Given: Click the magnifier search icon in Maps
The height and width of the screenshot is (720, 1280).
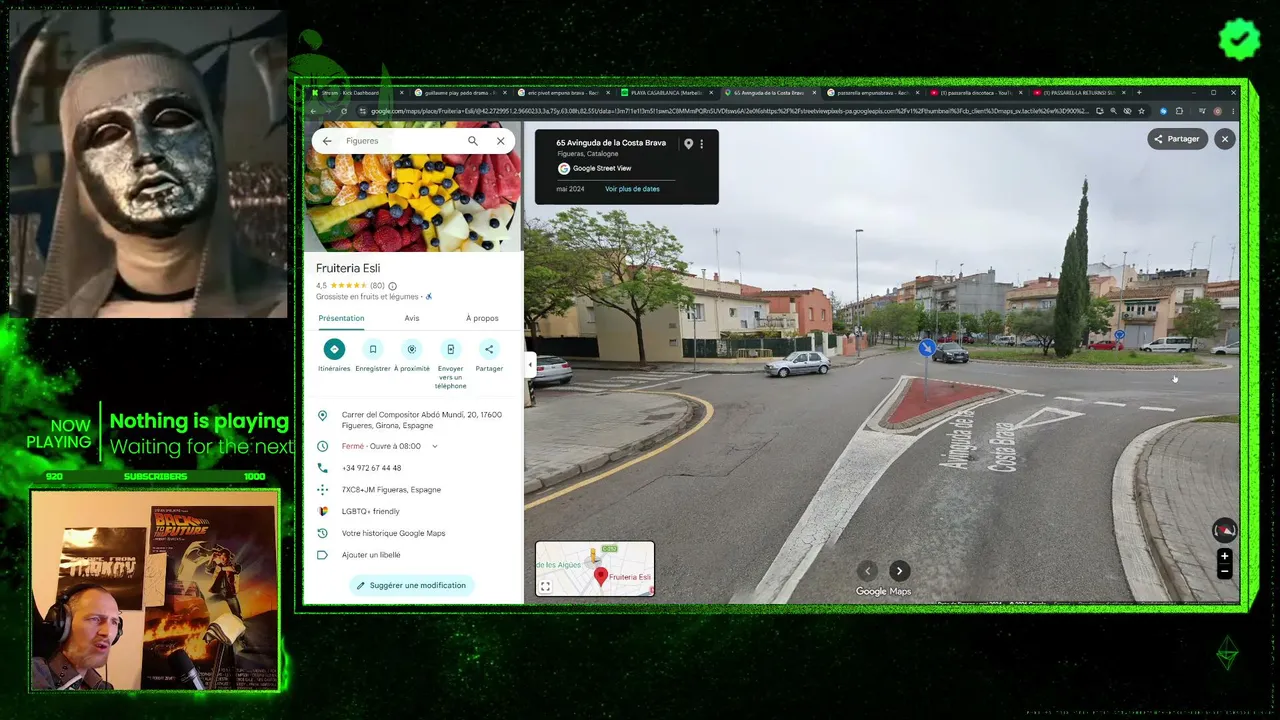Looking at the screenshot, I should [x=473, y=141].
